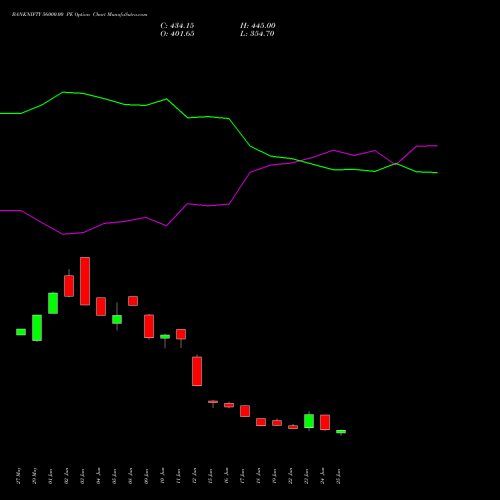
Task: Select the low value L: 354.70
Action: [257, 34]
